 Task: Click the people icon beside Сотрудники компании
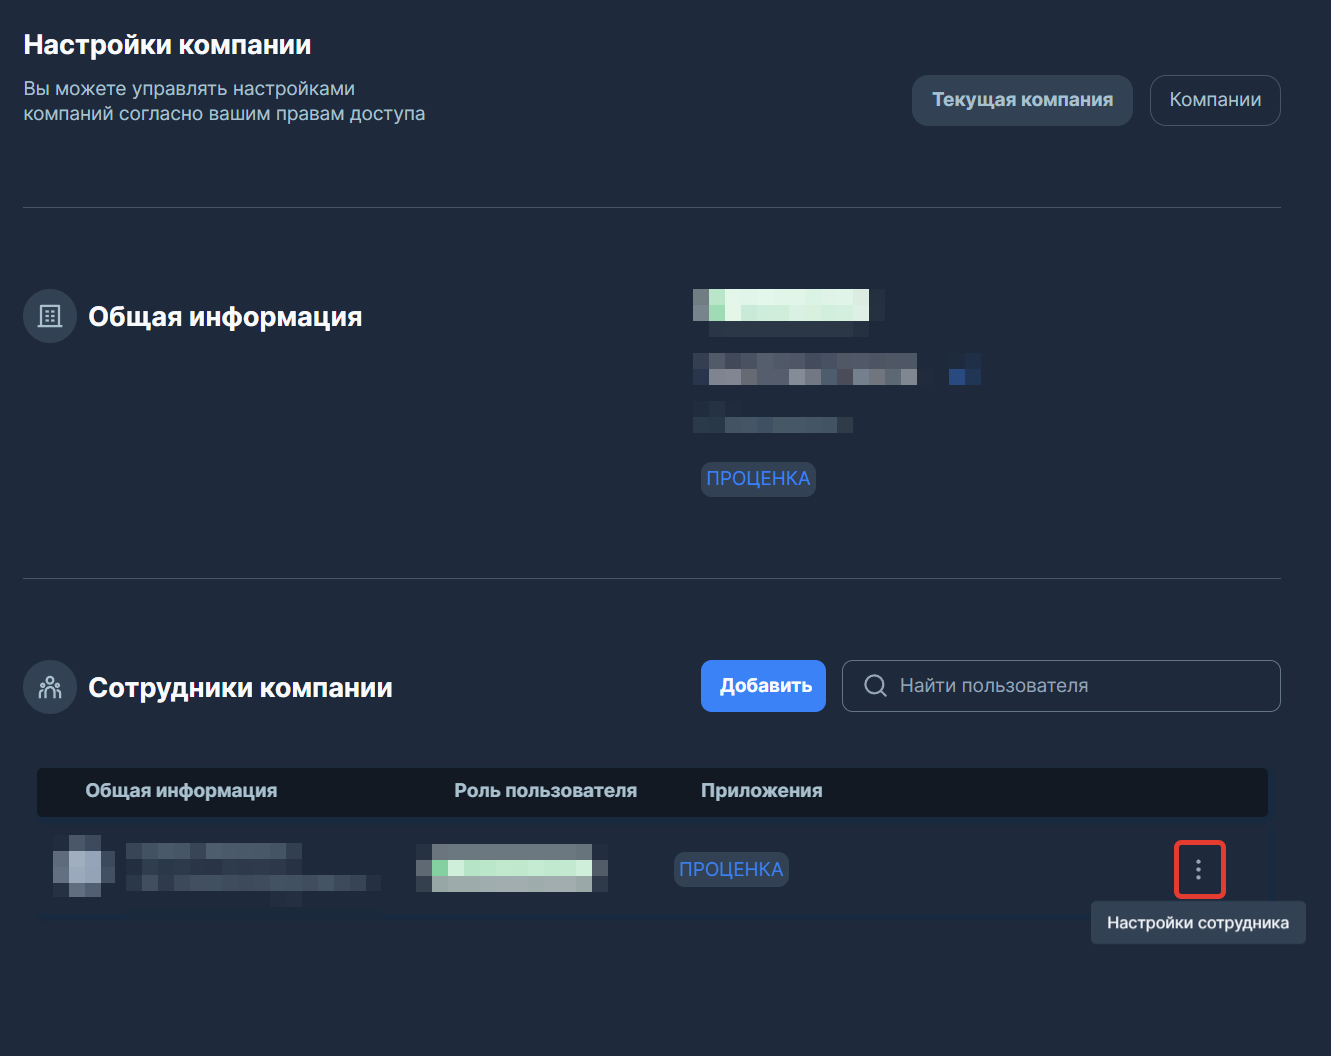(50, 687)
